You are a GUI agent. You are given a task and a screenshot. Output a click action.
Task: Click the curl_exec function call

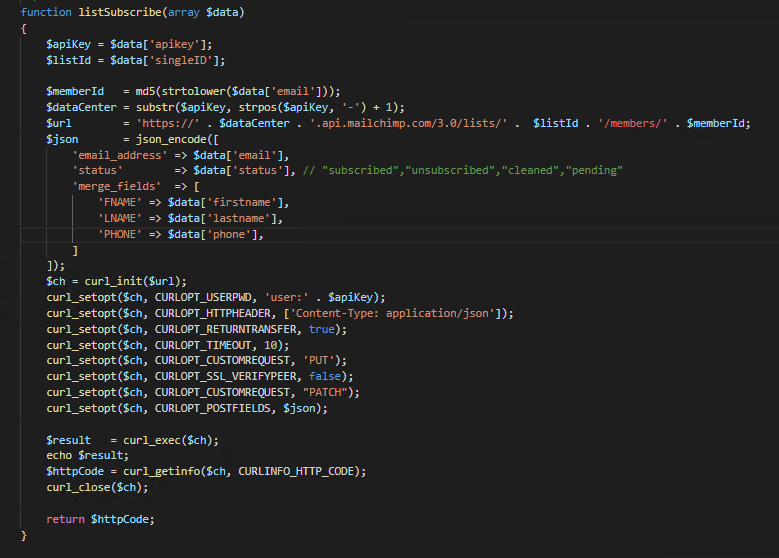[x=152, y=441]
